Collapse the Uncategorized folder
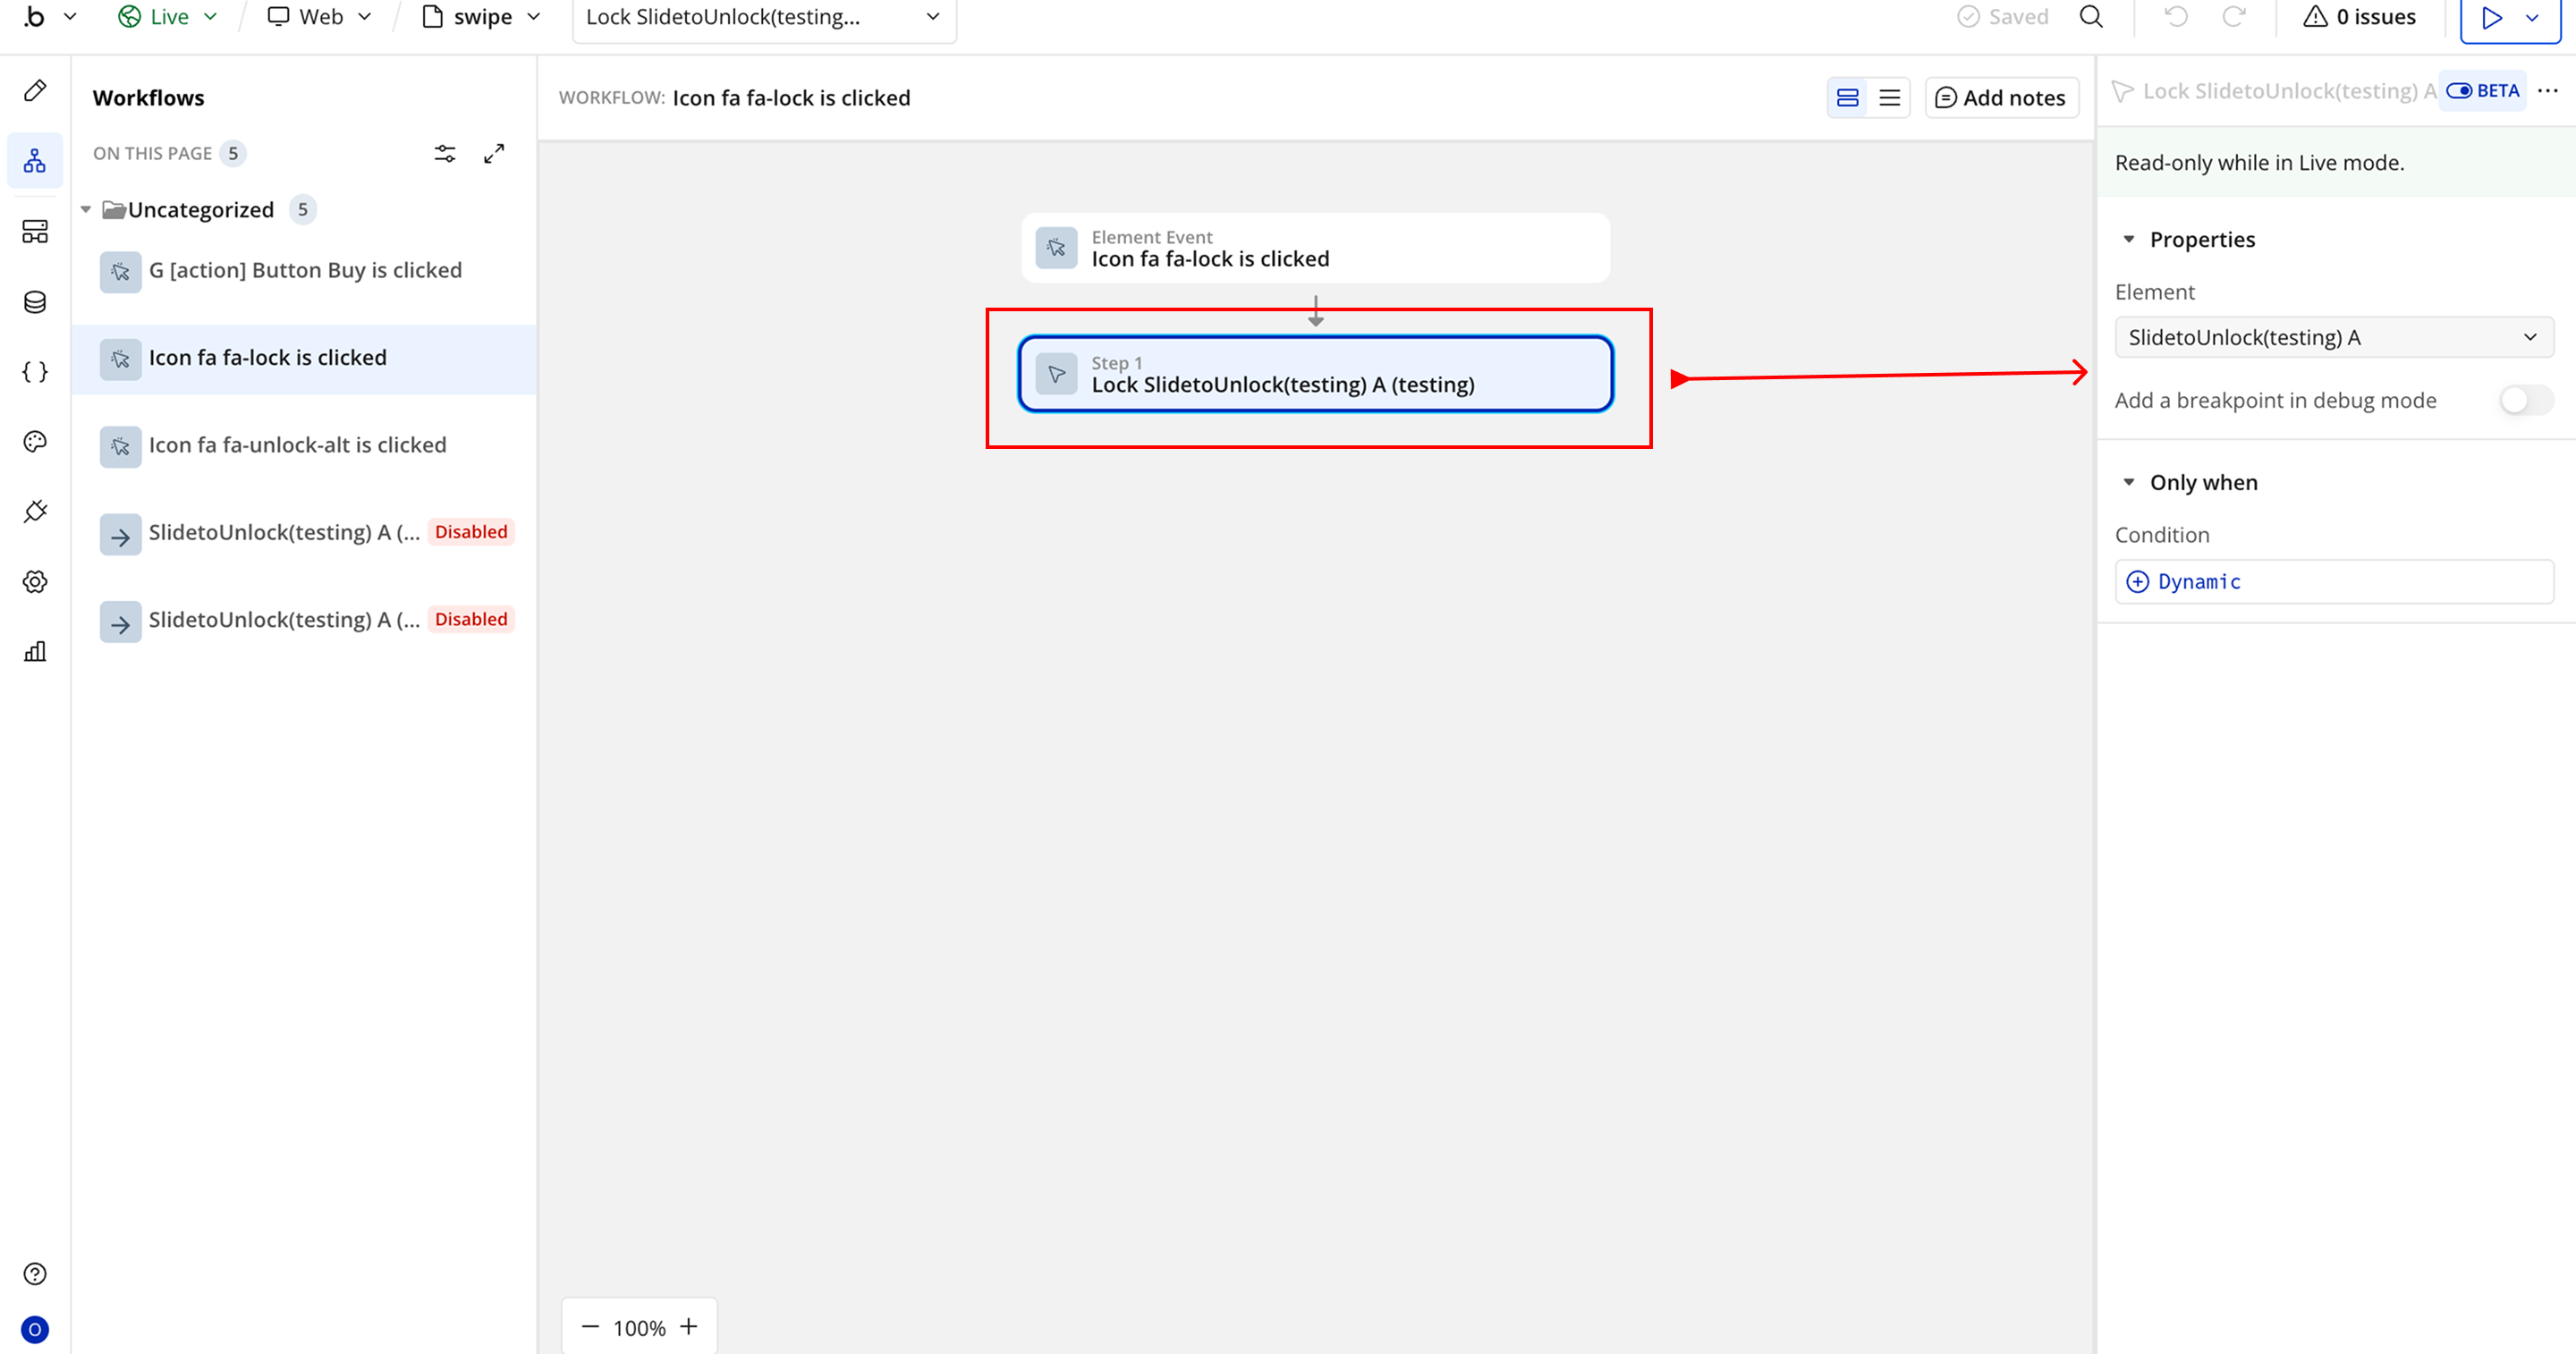Screen dimensions: 2576x1354 click(86, 210)
